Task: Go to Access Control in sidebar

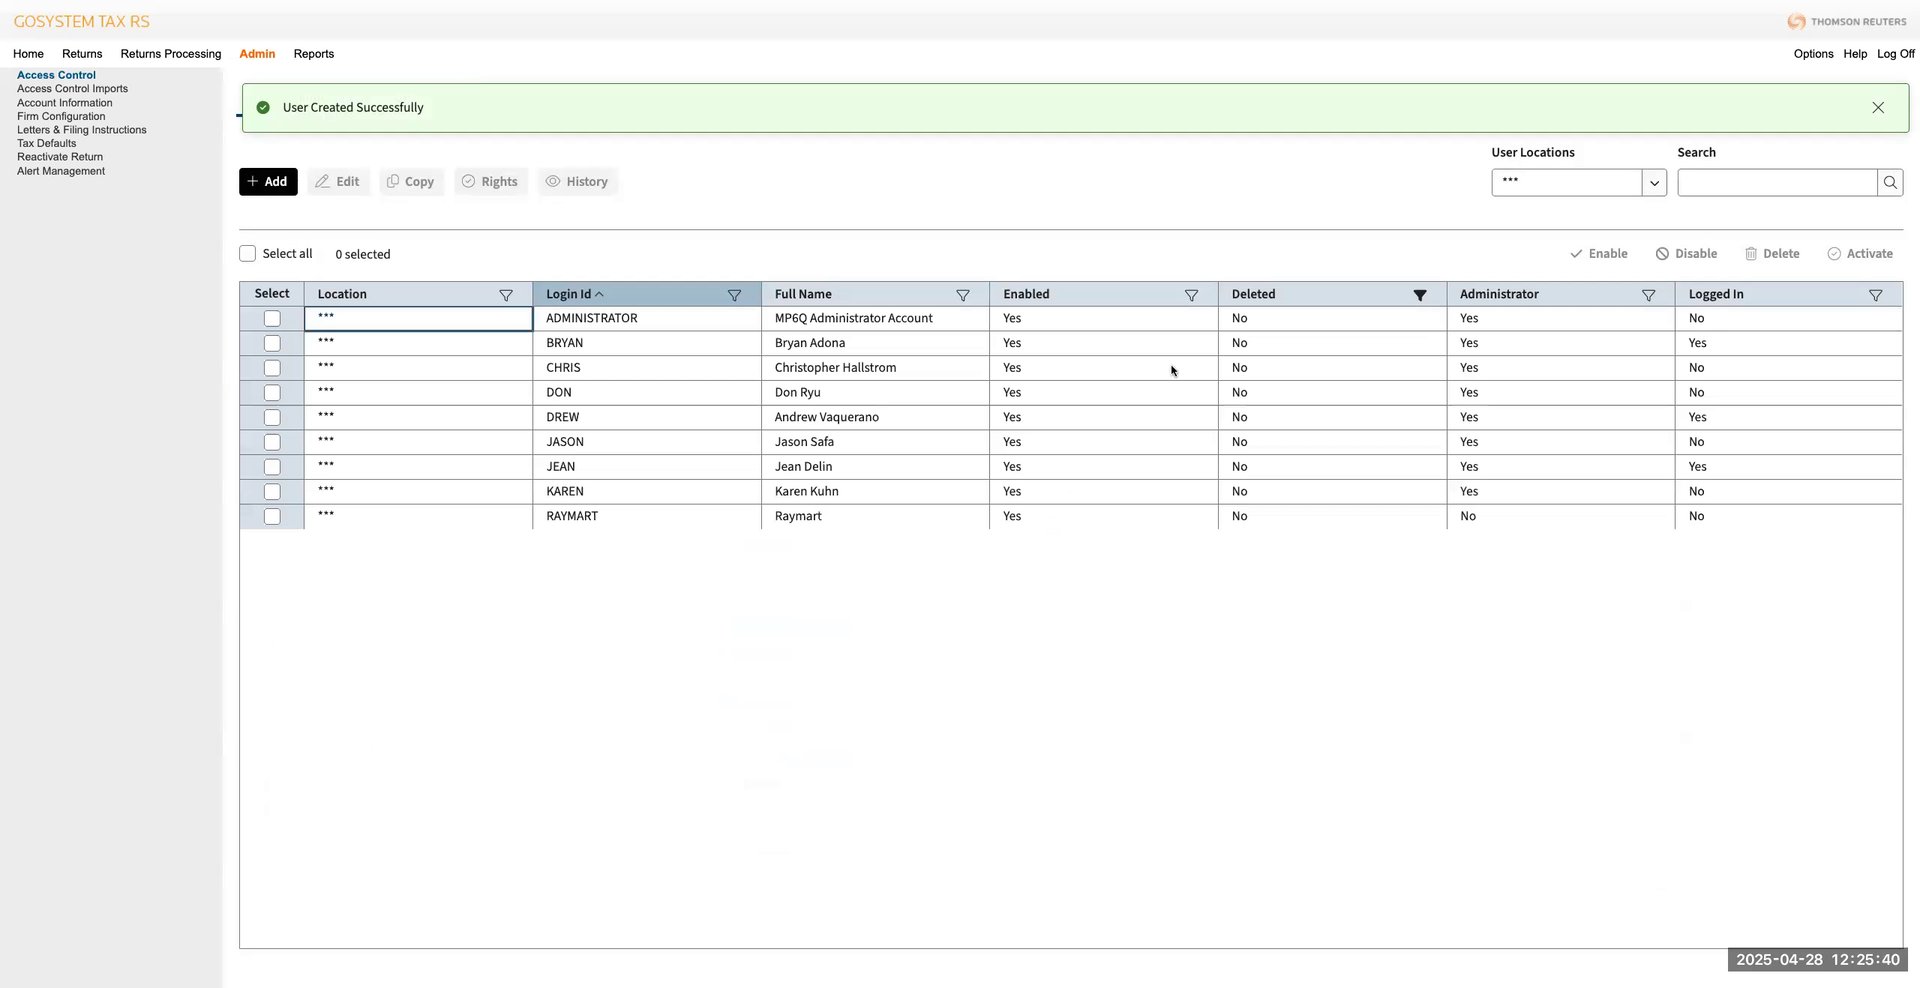Action: point(56,75)
